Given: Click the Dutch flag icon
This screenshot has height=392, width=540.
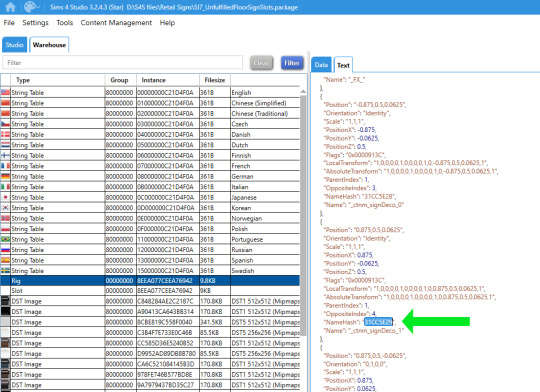Looking at the screenshot, I should [5, 145].
